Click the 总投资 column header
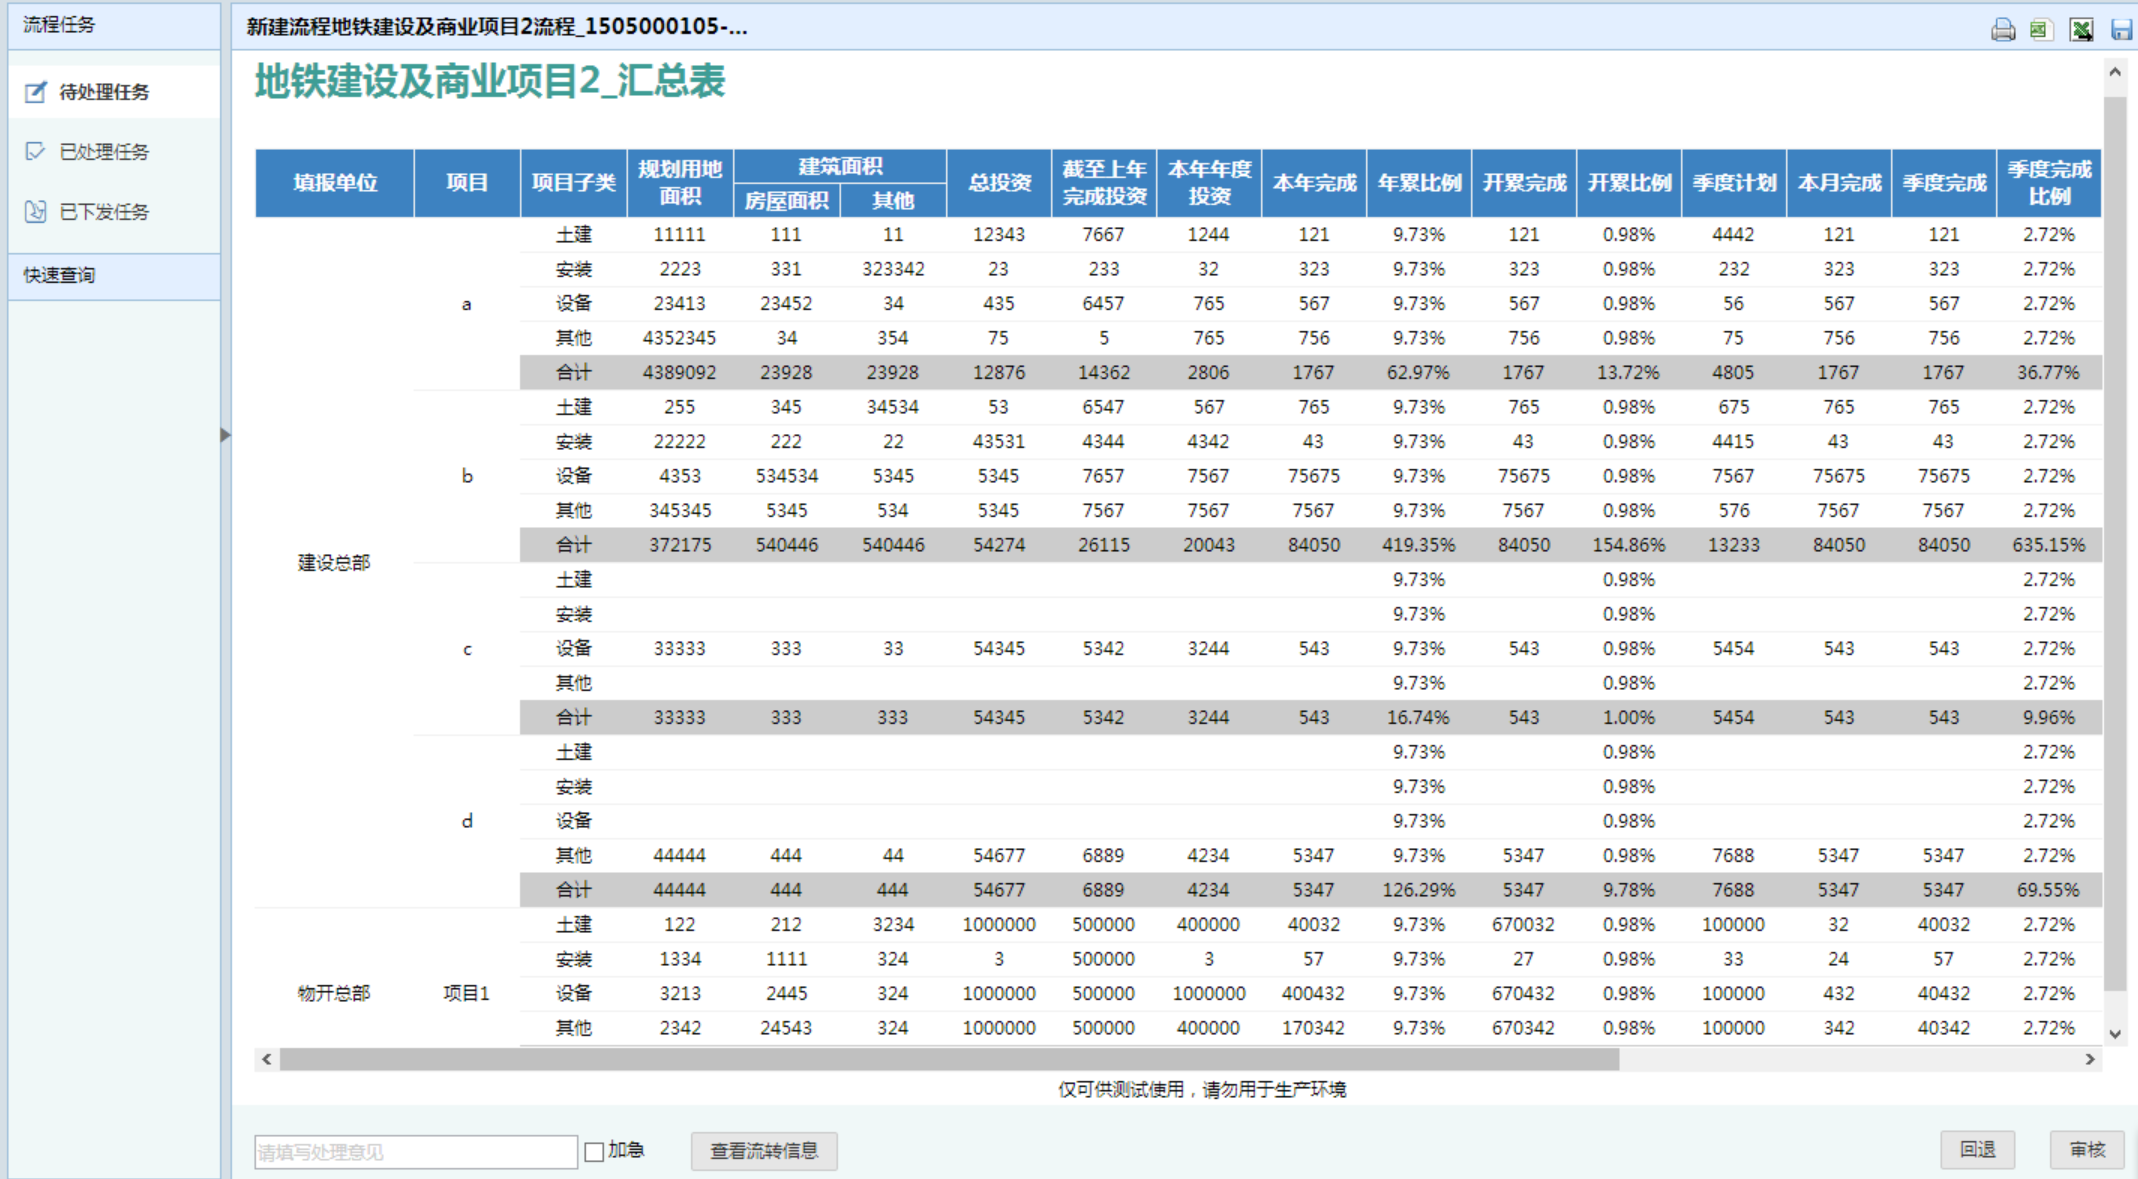Screen dimensions: 2138x1179 tap(999, 183)
